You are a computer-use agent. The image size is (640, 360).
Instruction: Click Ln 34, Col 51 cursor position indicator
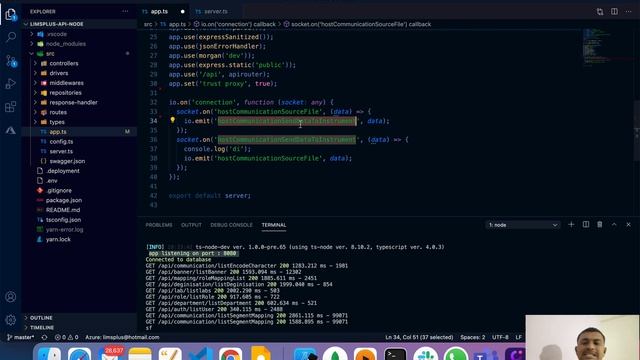419,338
